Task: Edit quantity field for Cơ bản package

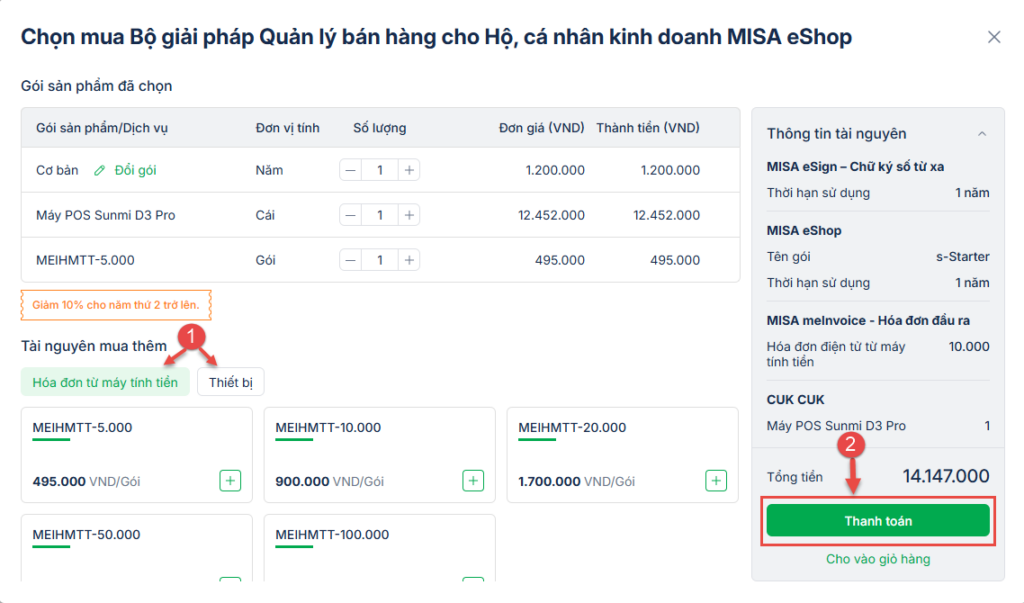Action: click(379, 170)
